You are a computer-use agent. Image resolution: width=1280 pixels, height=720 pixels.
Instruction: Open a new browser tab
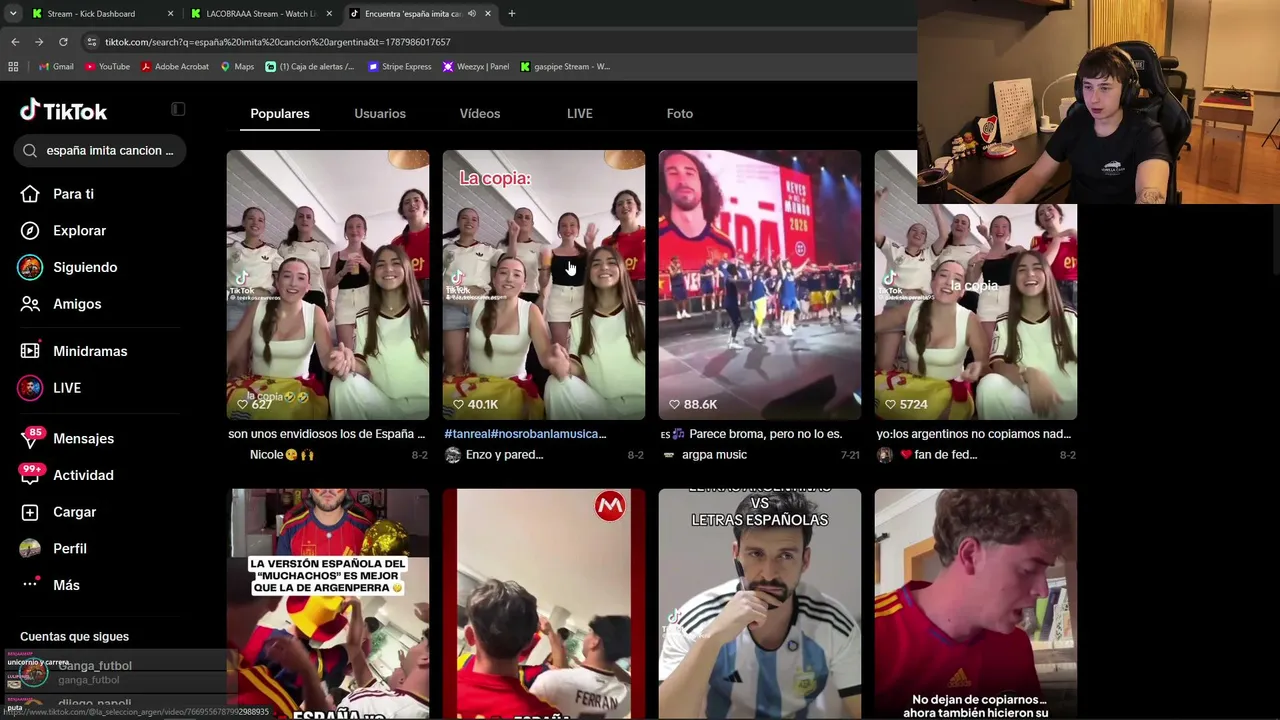(x=512, y=14)
